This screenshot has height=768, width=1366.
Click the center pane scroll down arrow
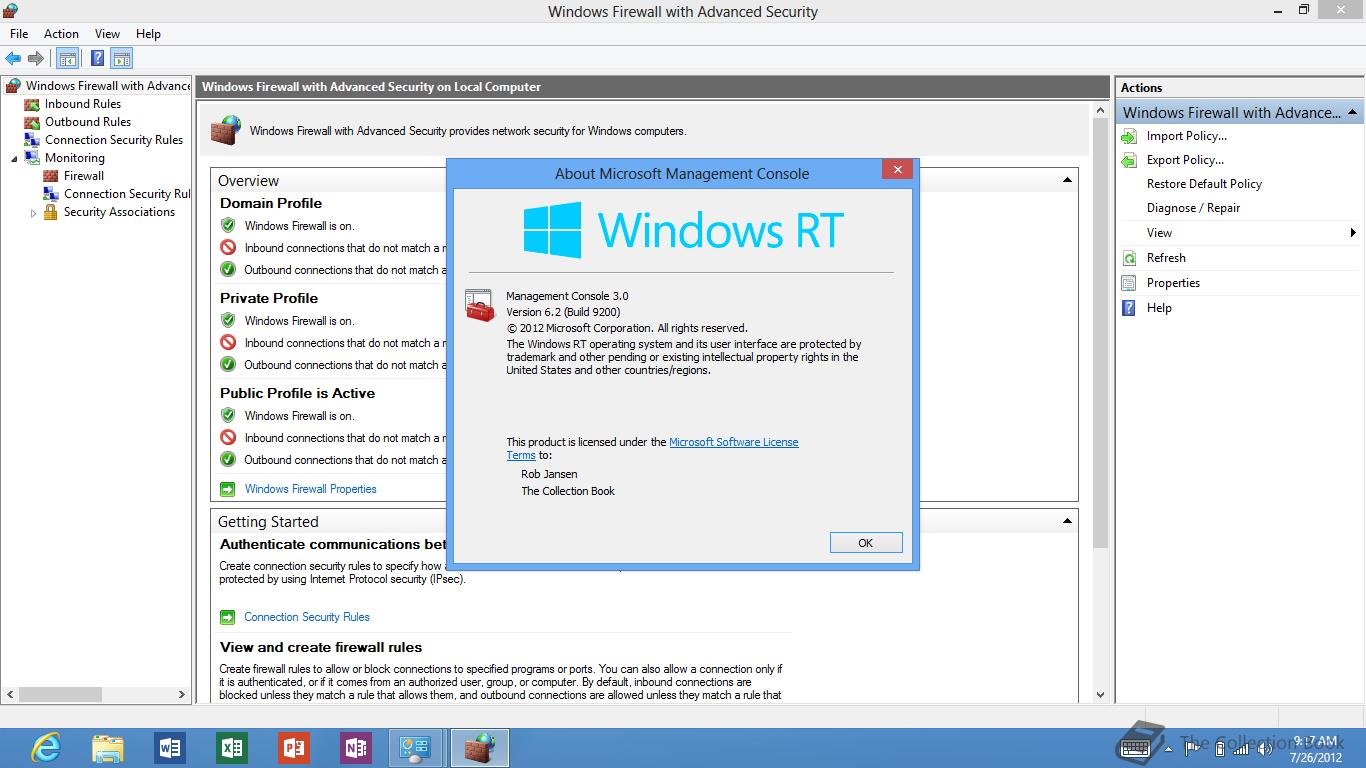coord(1101,695)
